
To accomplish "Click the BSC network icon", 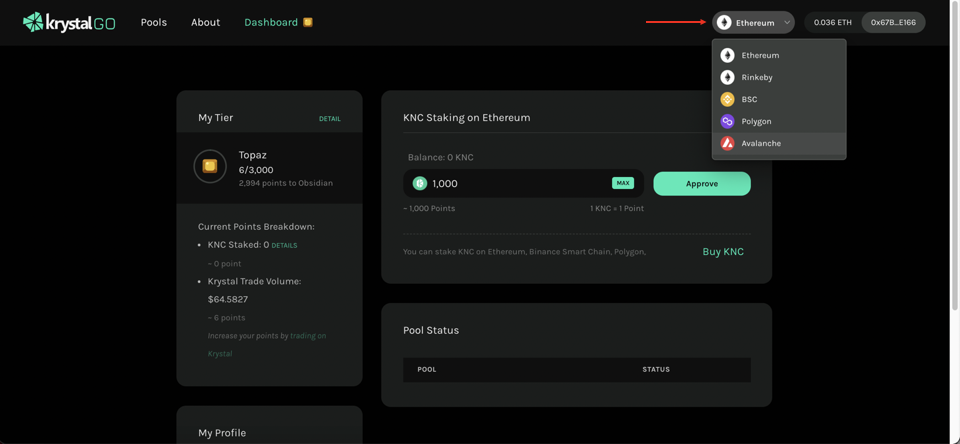I will pos(727,99).
